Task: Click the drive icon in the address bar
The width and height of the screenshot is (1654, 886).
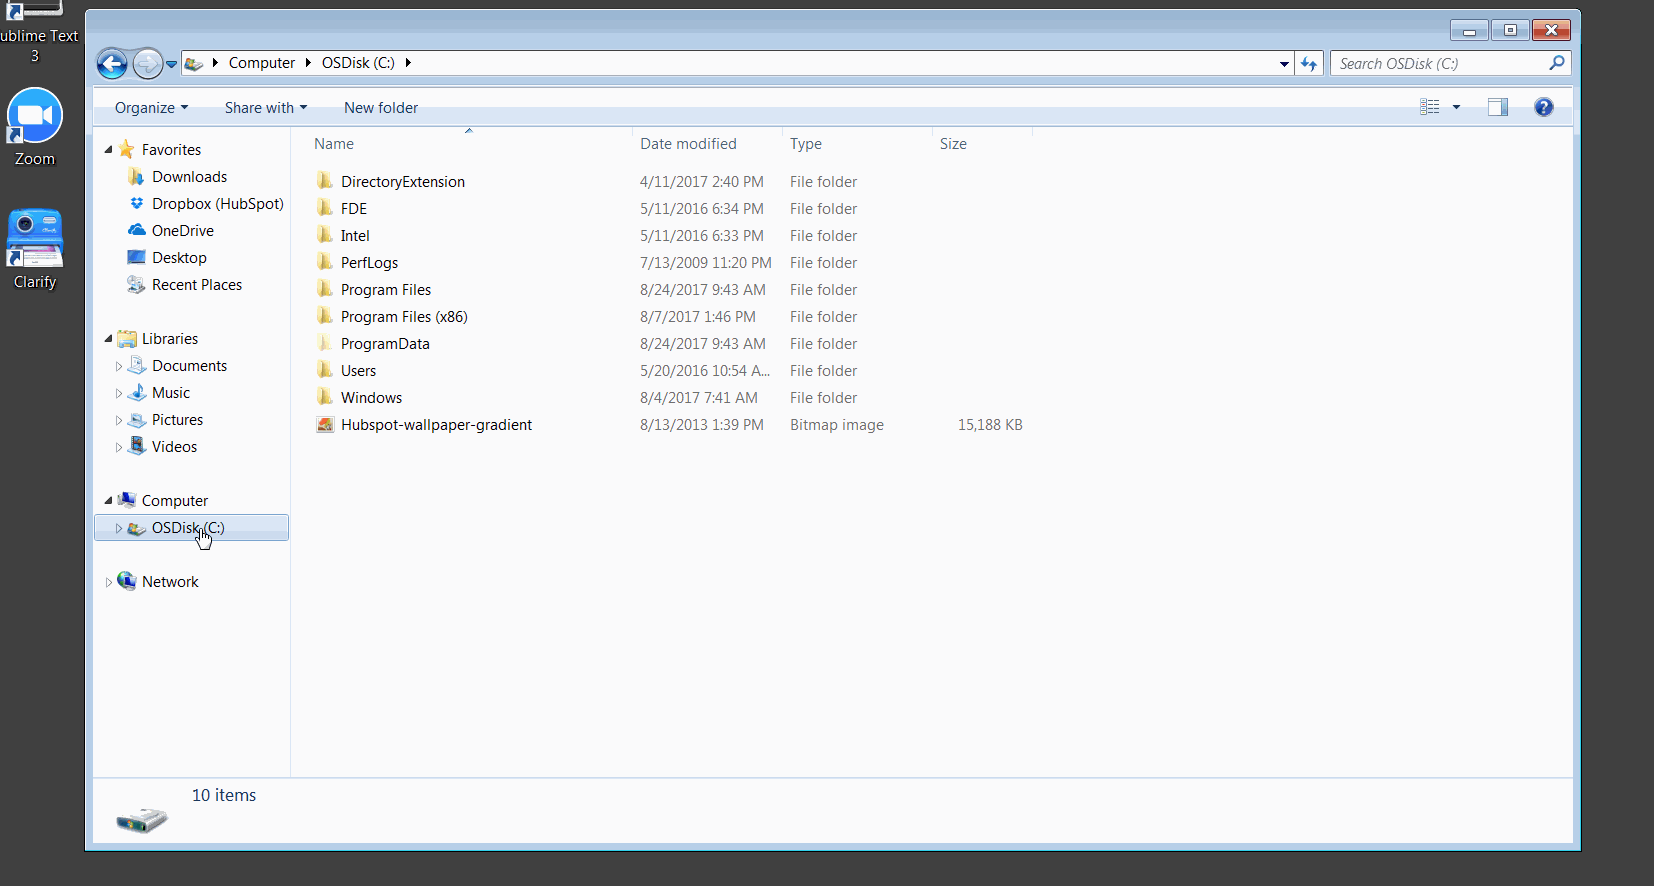Action: click(x=194, y=64)
